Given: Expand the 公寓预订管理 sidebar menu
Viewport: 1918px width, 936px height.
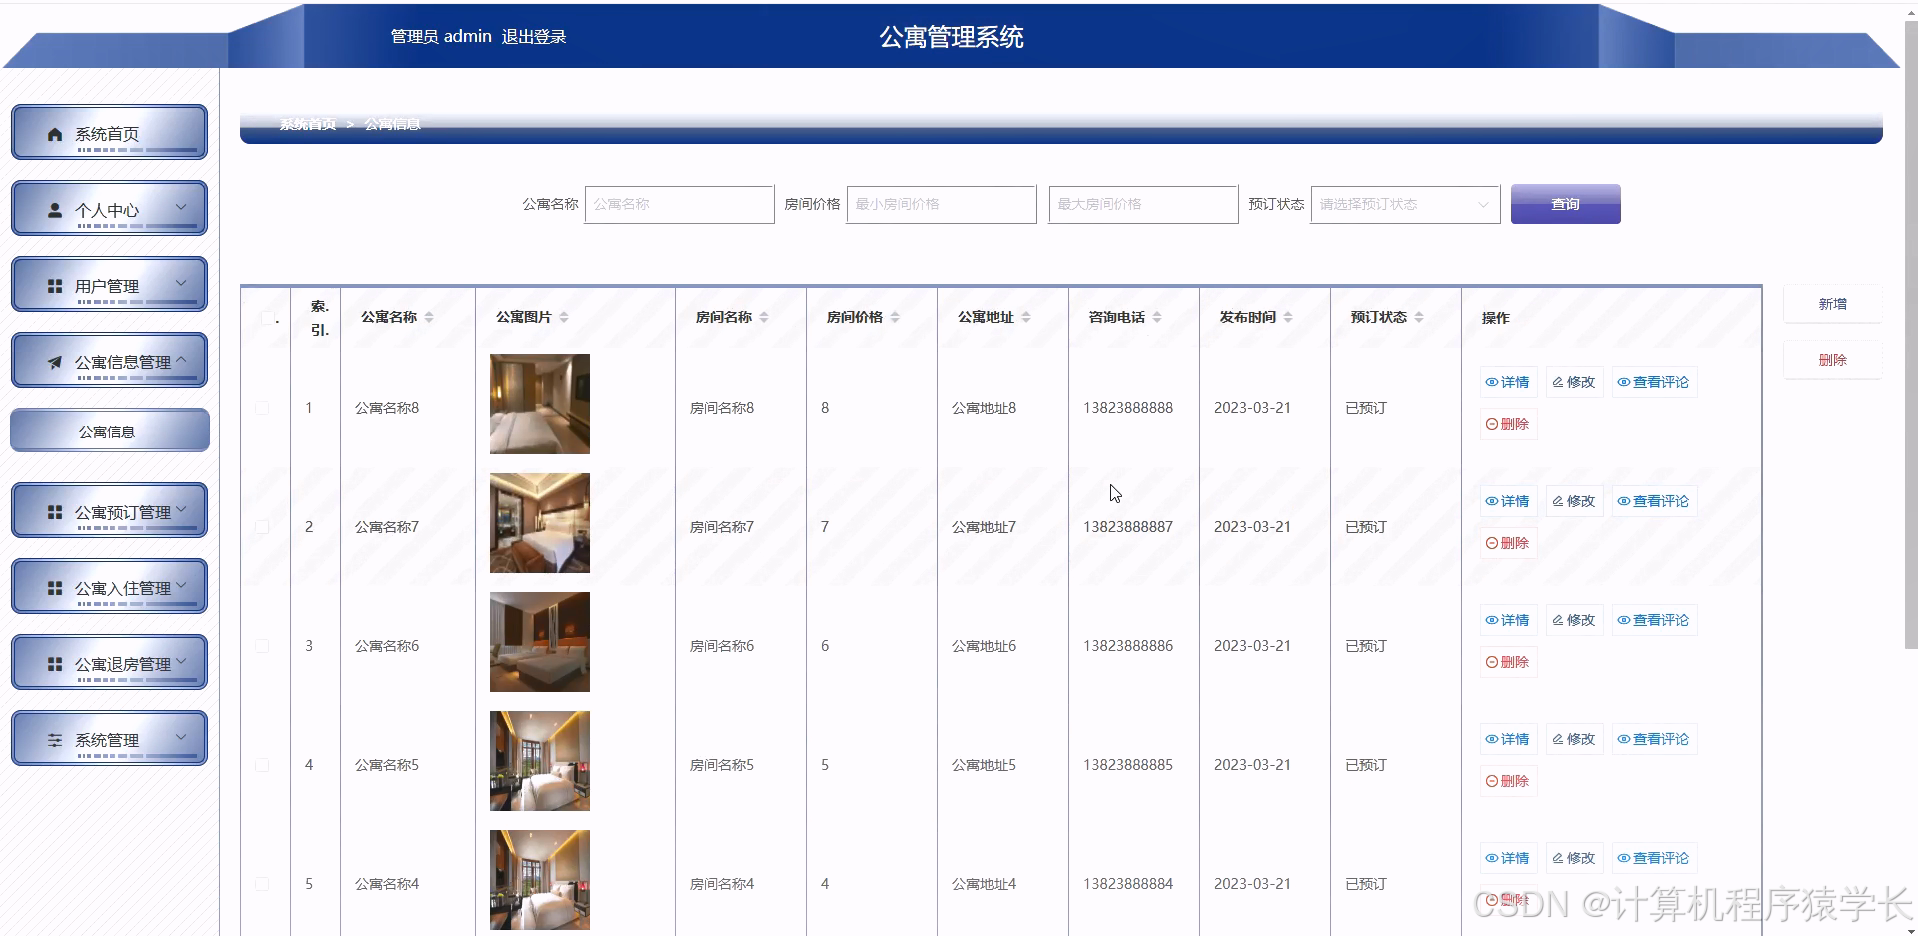Looking at the screenshot, I should coord(109,510).
